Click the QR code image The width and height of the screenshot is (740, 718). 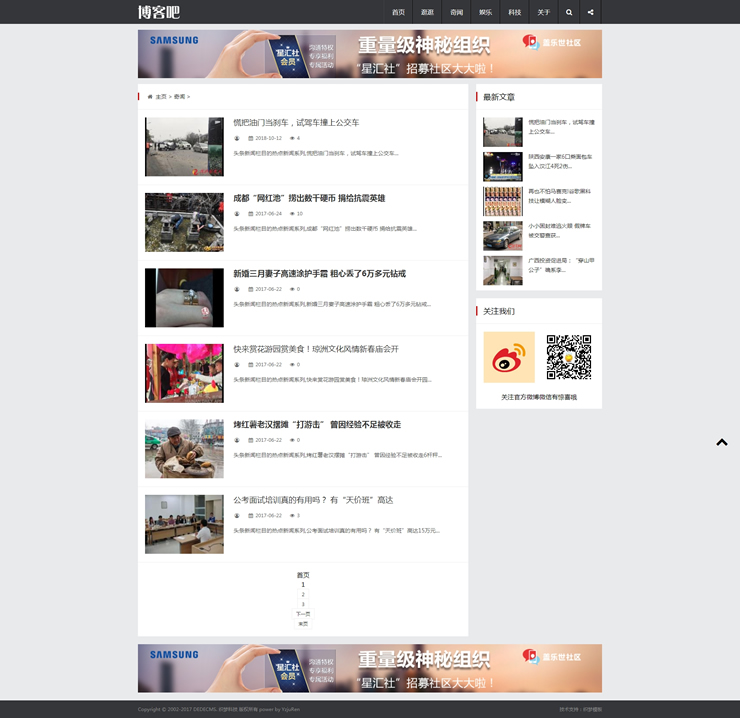568,357
